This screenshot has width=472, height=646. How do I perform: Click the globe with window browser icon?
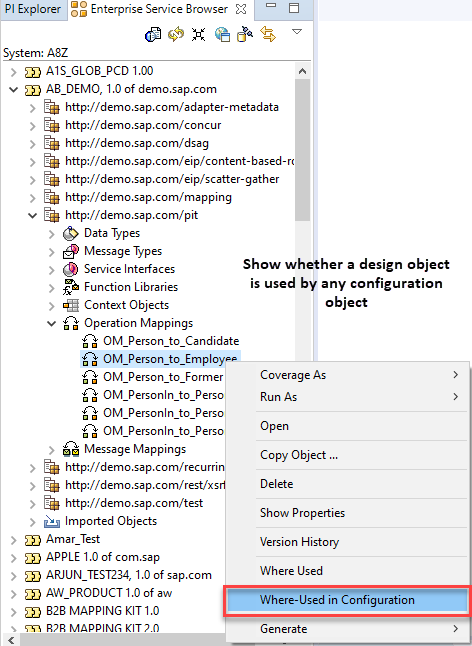(x=222, y=34)
